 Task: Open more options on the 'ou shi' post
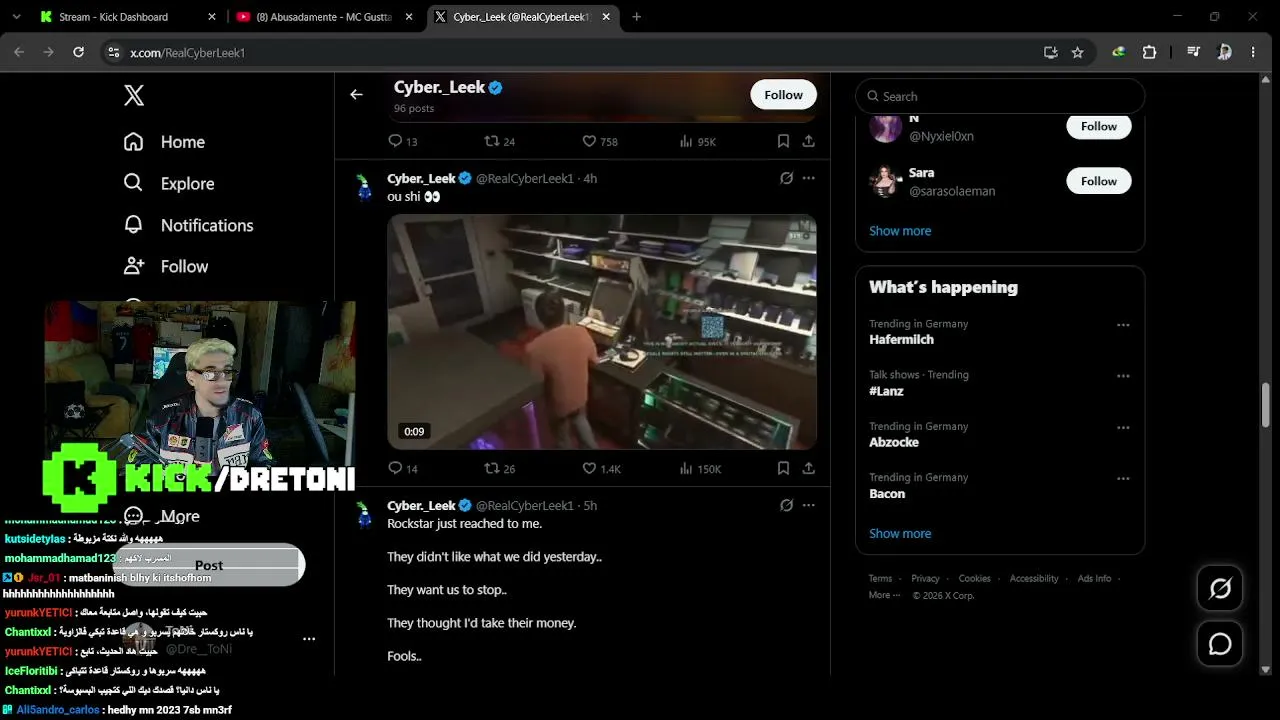[x=808, y=178]
